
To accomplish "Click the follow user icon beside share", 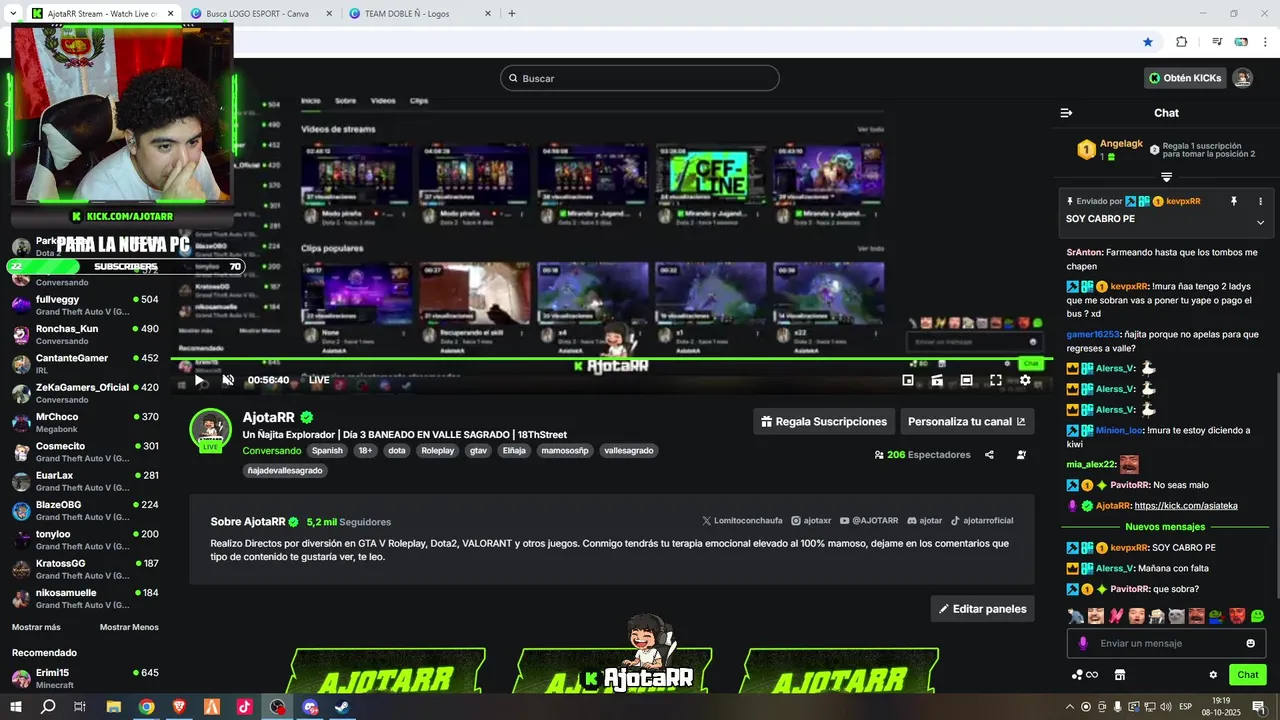I will click(1021, 455).
